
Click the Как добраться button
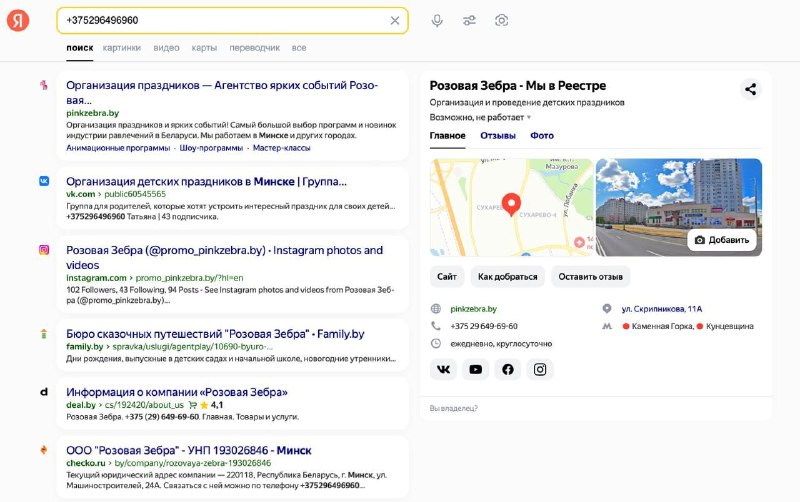pyautogui.click(x=508, y=277)
